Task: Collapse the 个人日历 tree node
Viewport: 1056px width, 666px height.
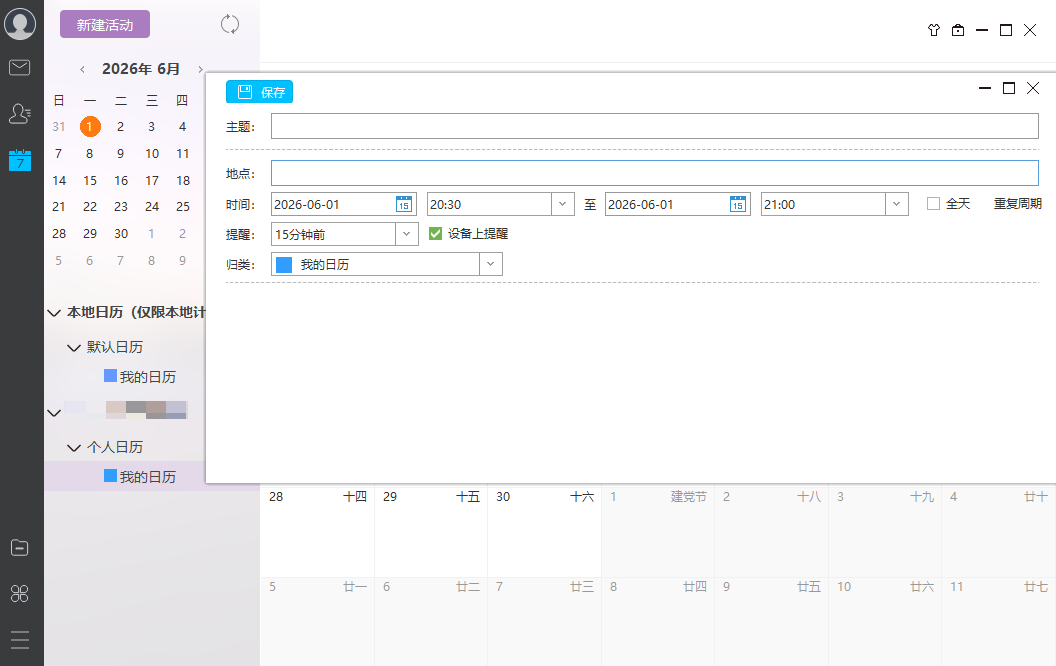Action: coord(74,447)
